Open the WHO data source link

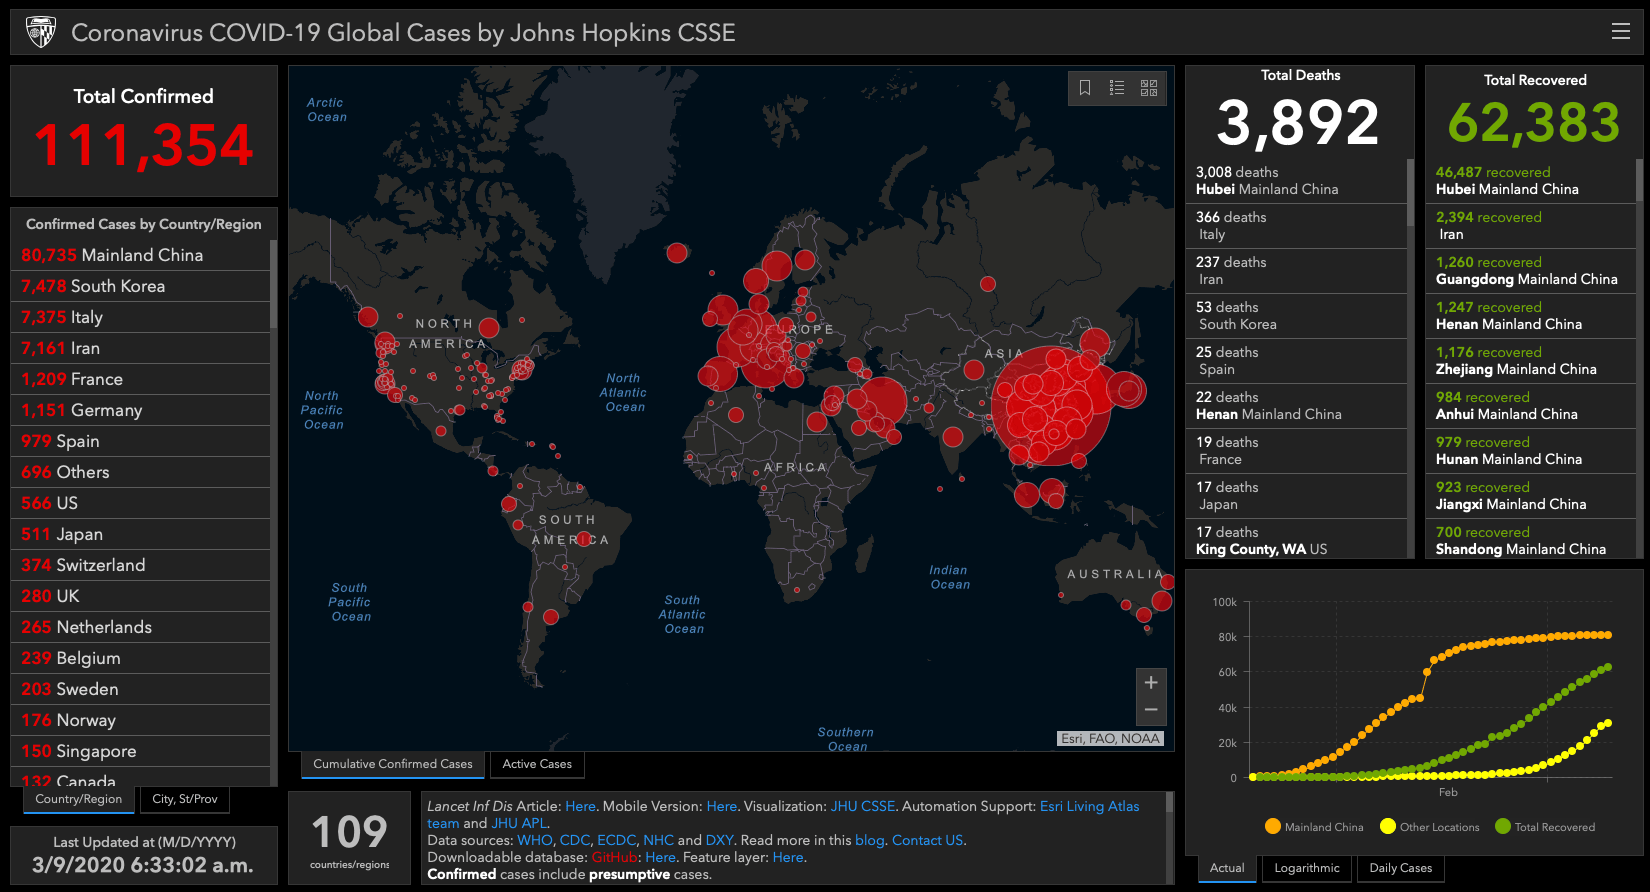click(x=534, y=840)
